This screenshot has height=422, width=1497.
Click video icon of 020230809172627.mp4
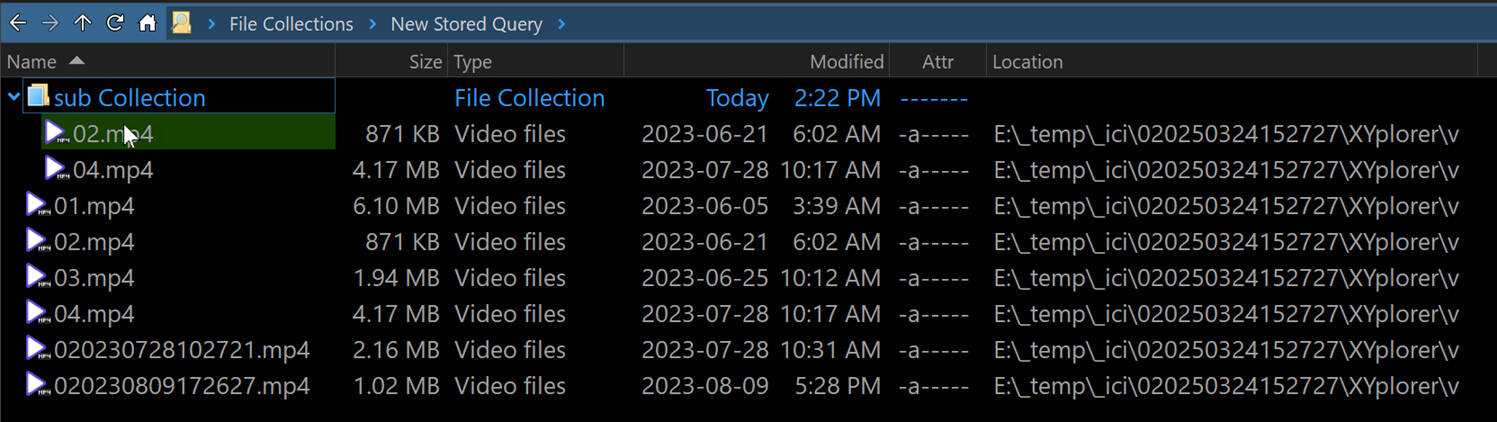tap(37, 385)
